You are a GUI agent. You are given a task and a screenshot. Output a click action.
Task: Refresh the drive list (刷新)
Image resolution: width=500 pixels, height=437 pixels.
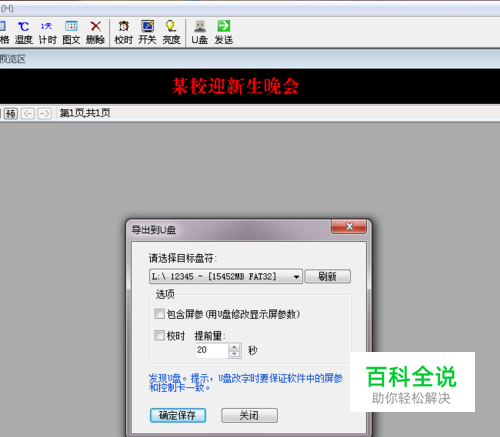pos(328,276)
